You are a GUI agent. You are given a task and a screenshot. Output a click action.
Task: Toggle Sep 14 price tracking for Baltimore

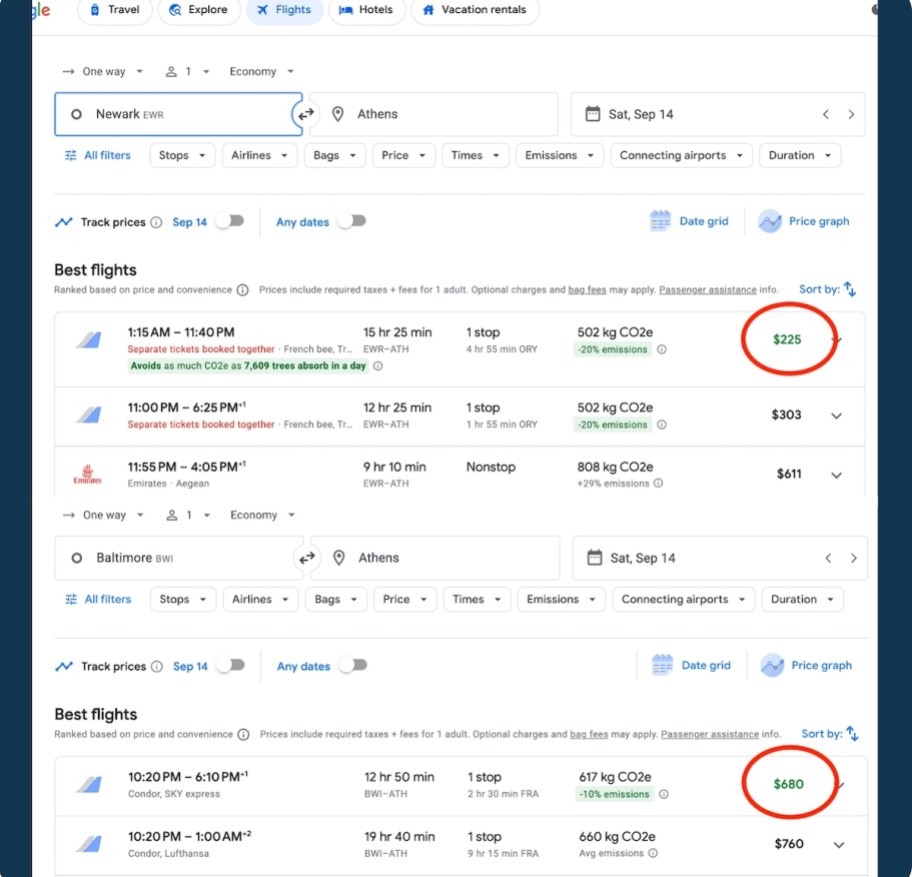(x=231, y=665)
